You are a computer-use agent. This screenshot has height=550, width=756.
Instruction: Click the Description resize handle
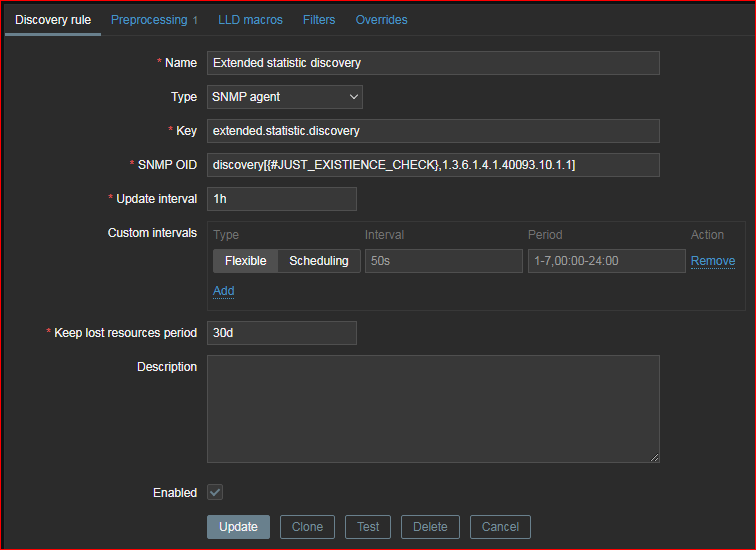654,457
